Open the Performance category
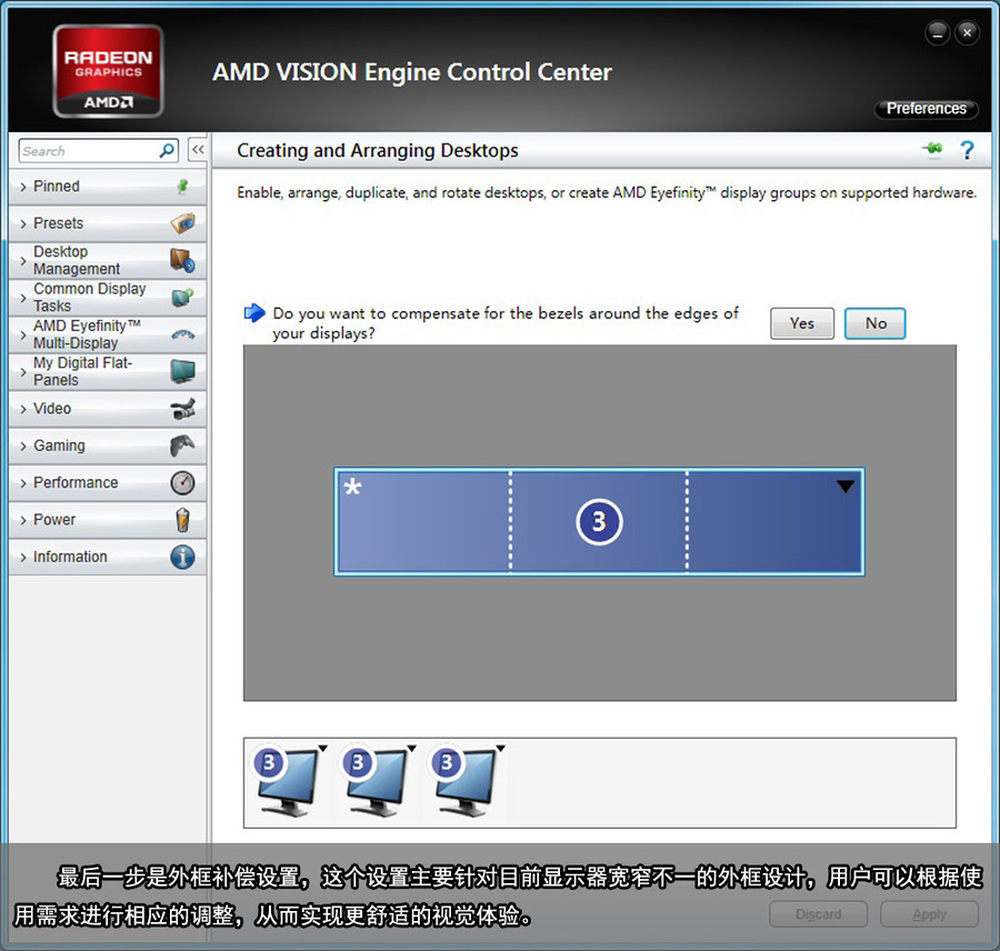This screenshot has height=951, width=1000. coord(107,483)
